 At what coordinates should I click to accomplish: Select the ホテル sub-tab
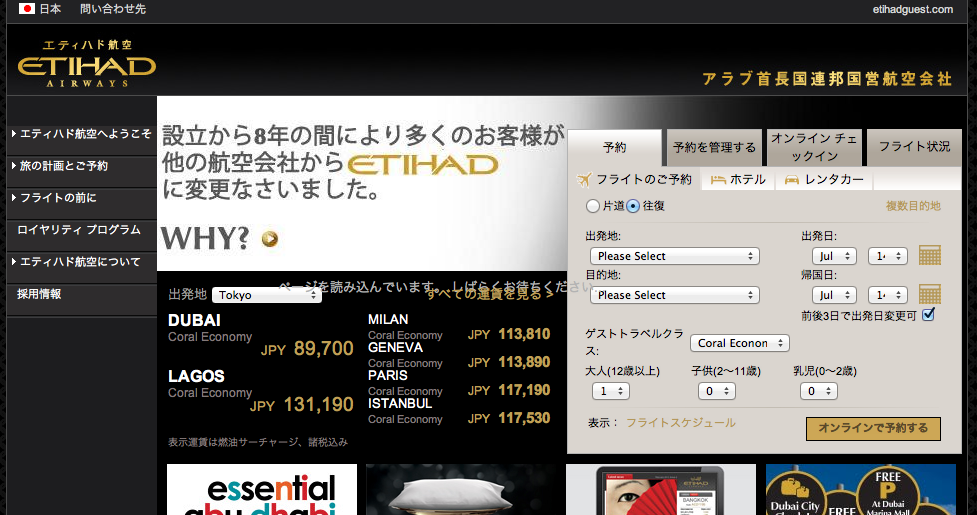click(x=738, y=180)
